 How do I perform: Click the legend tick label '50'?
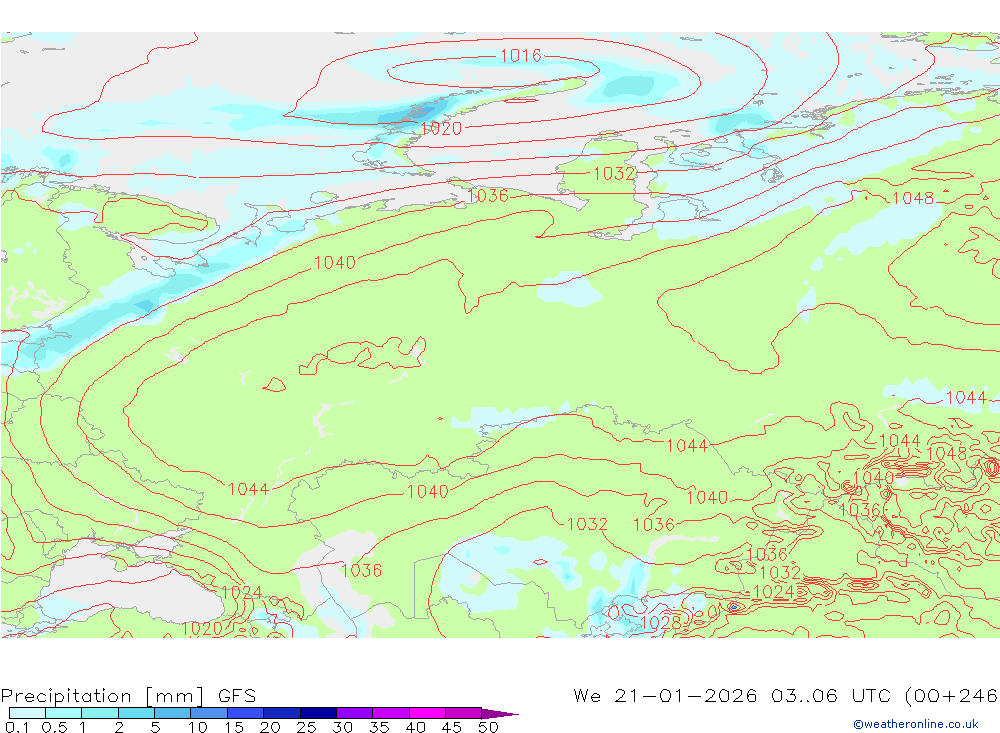tap(488, 727)
